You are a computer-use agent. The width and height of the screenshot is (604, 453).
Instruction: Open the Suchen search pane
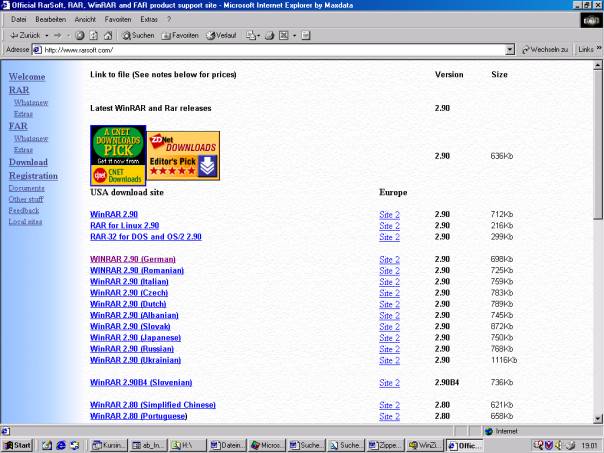138,35
